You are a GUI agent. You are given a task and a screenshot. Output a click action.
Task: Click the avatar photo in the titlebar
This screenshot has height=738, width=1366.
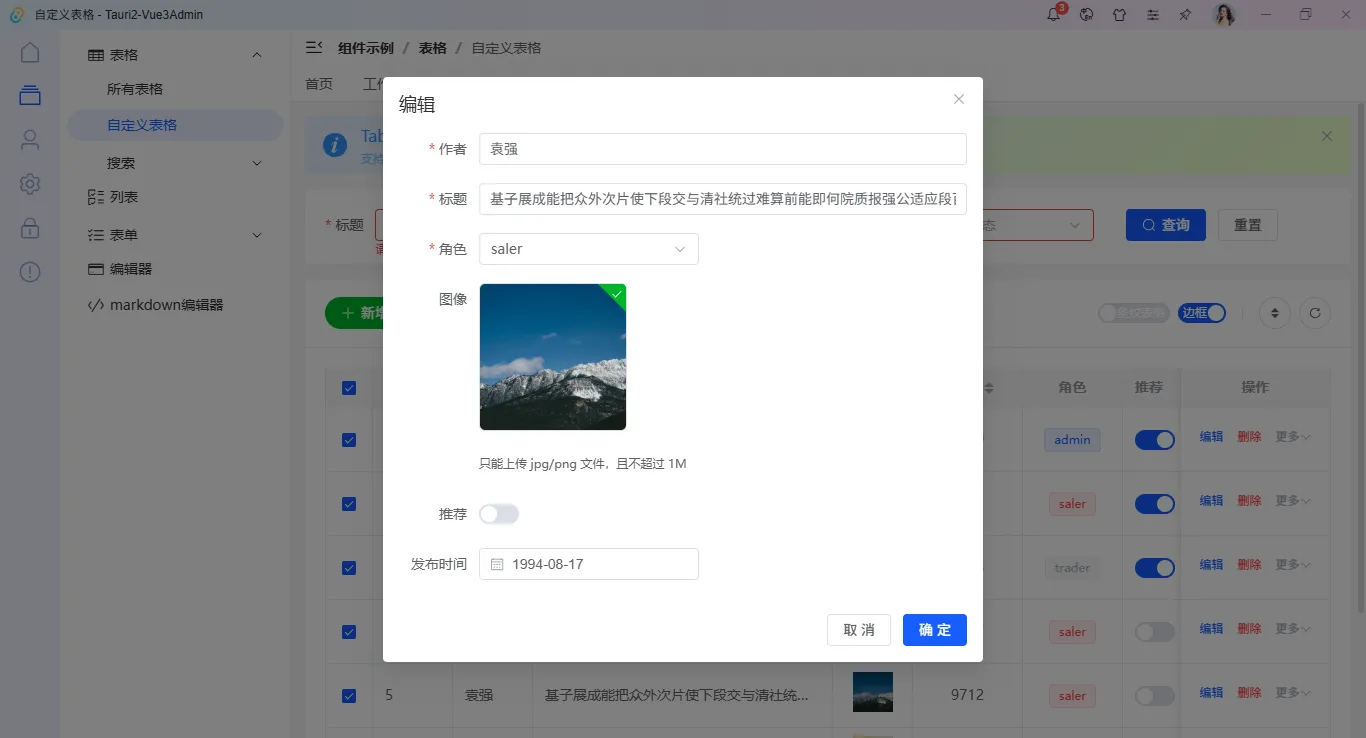(x=1224, y=14)
